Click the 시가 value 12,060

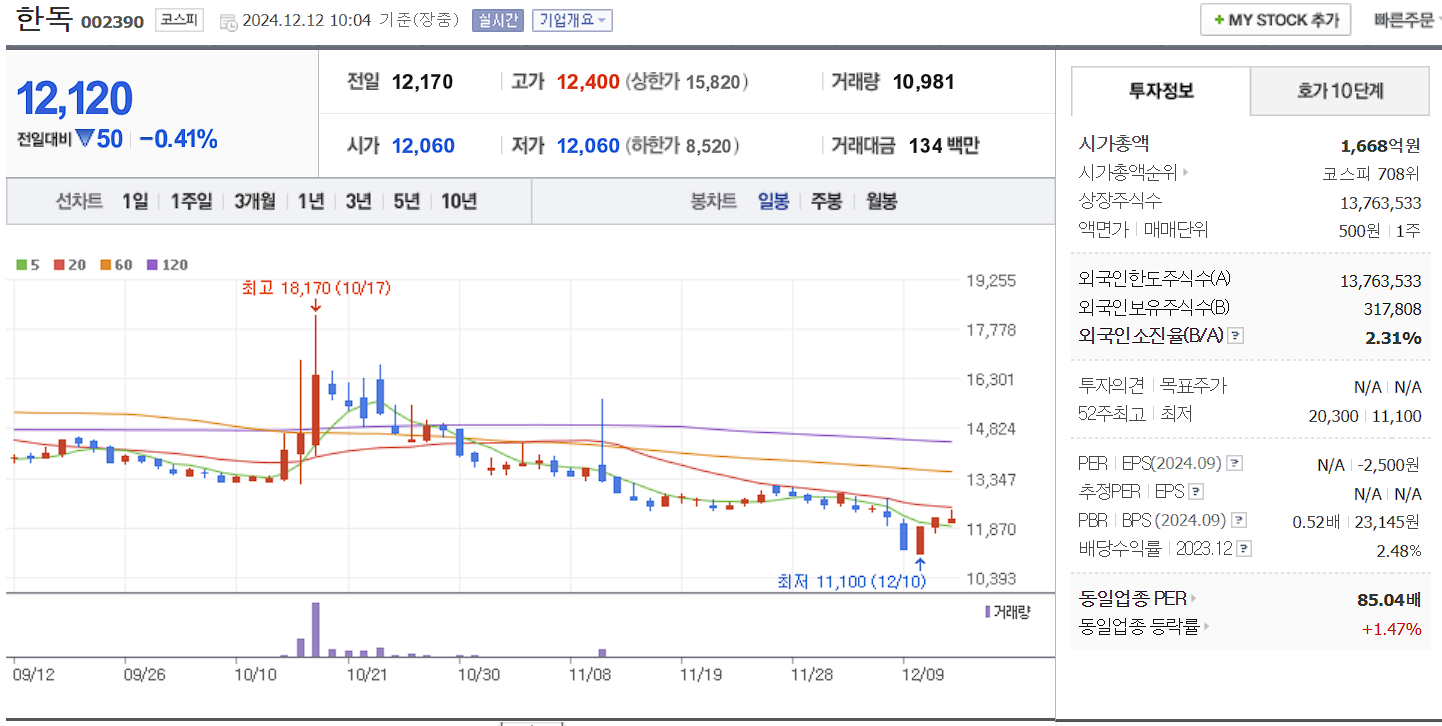[x=423, y=146]
